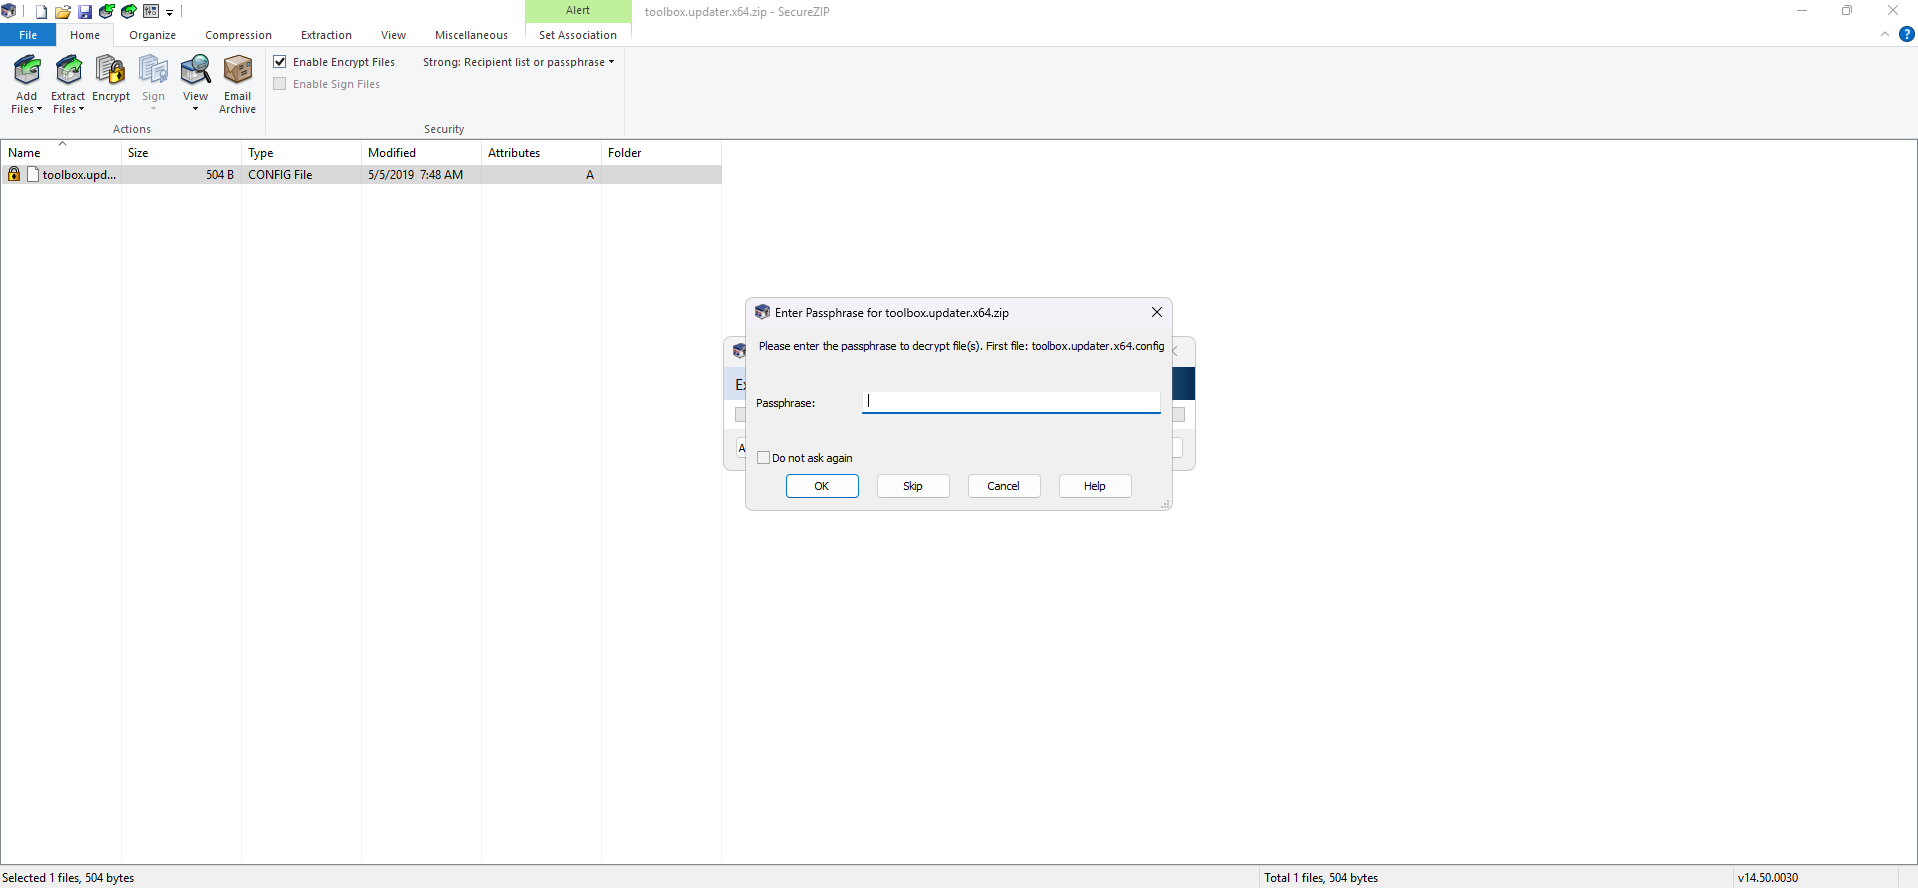Screen dimensions: 1918x888
Task: Click status text 'Total 1 files, 504 bytes'
Action: (1321, 878)
